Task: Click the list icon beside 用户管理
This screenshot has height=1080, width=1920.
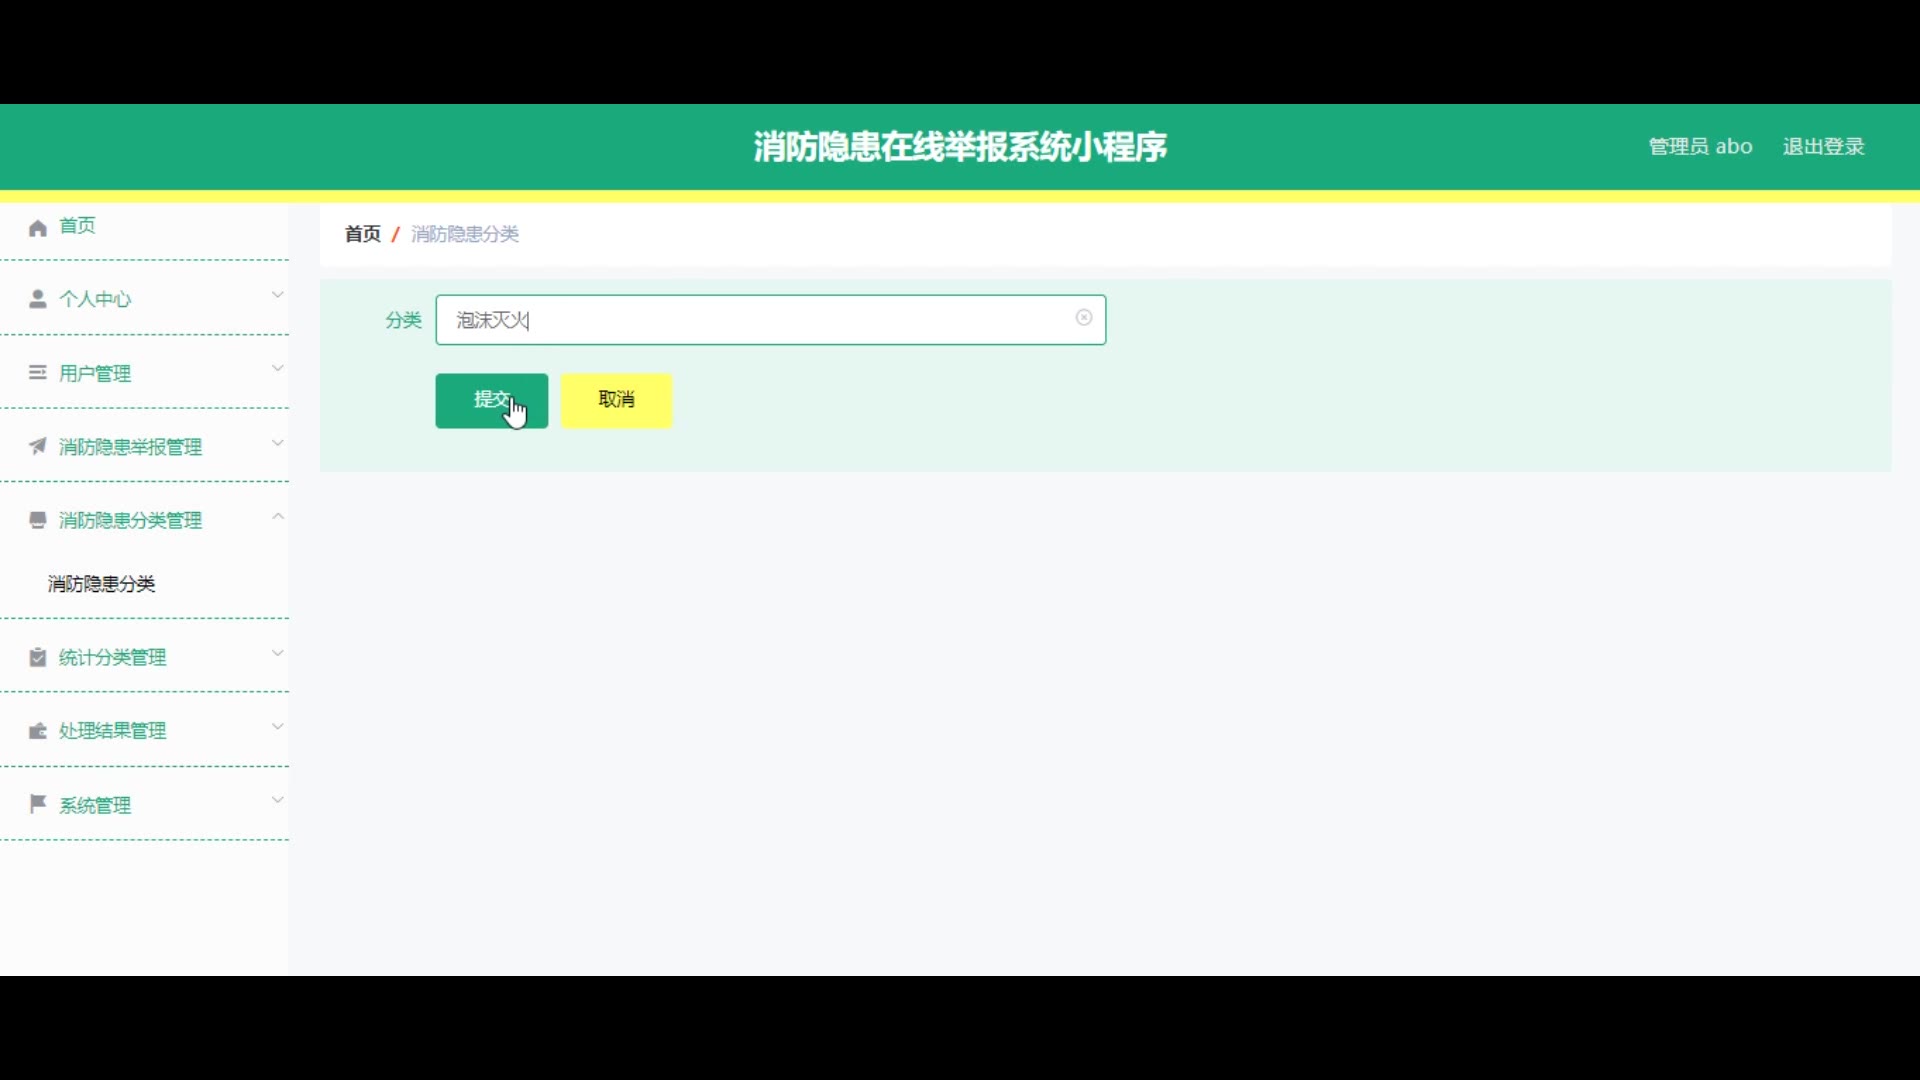Action: 38,373
